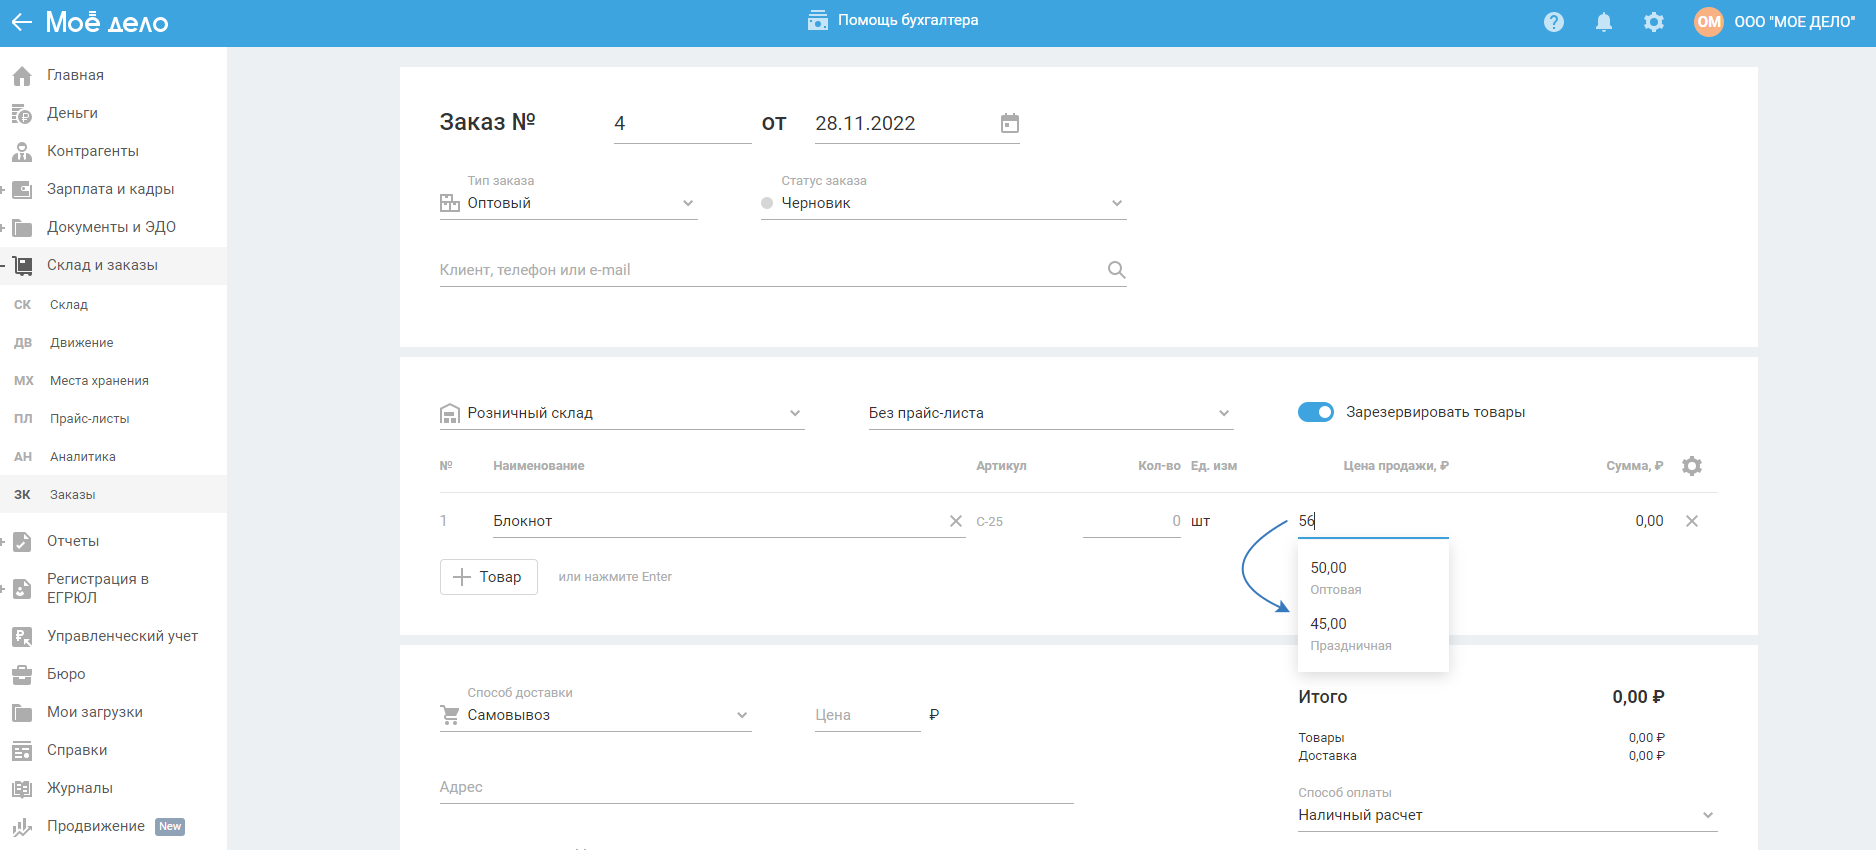Image resolution: width=1876 pixels, height=850 pixels.
Task: Open table columns settings gear
Action: click(x=1691, y=466)
